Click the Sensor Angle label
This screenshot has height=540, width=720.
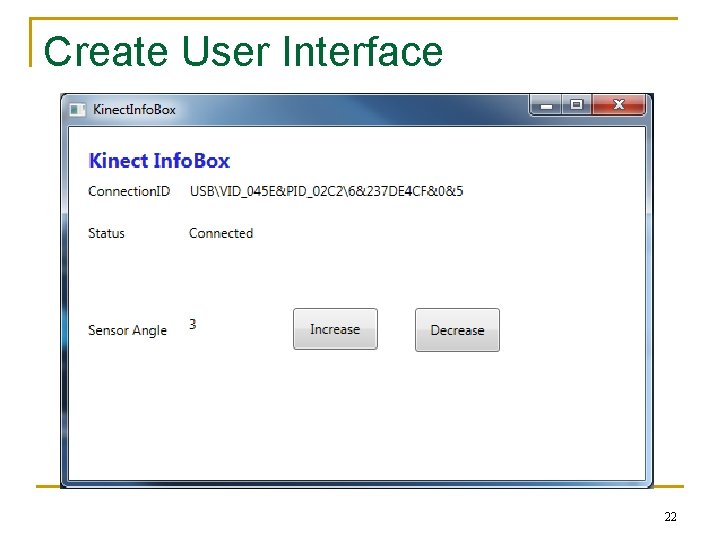127,330
